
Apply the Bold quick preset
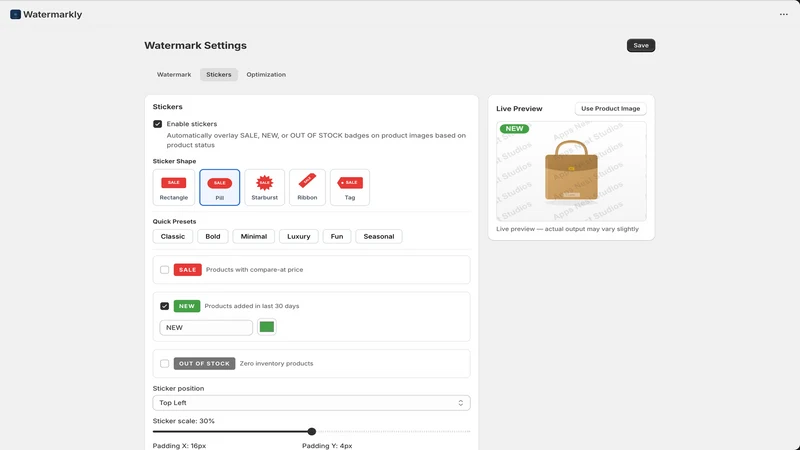pyautogui.click(x=213, y=236)
